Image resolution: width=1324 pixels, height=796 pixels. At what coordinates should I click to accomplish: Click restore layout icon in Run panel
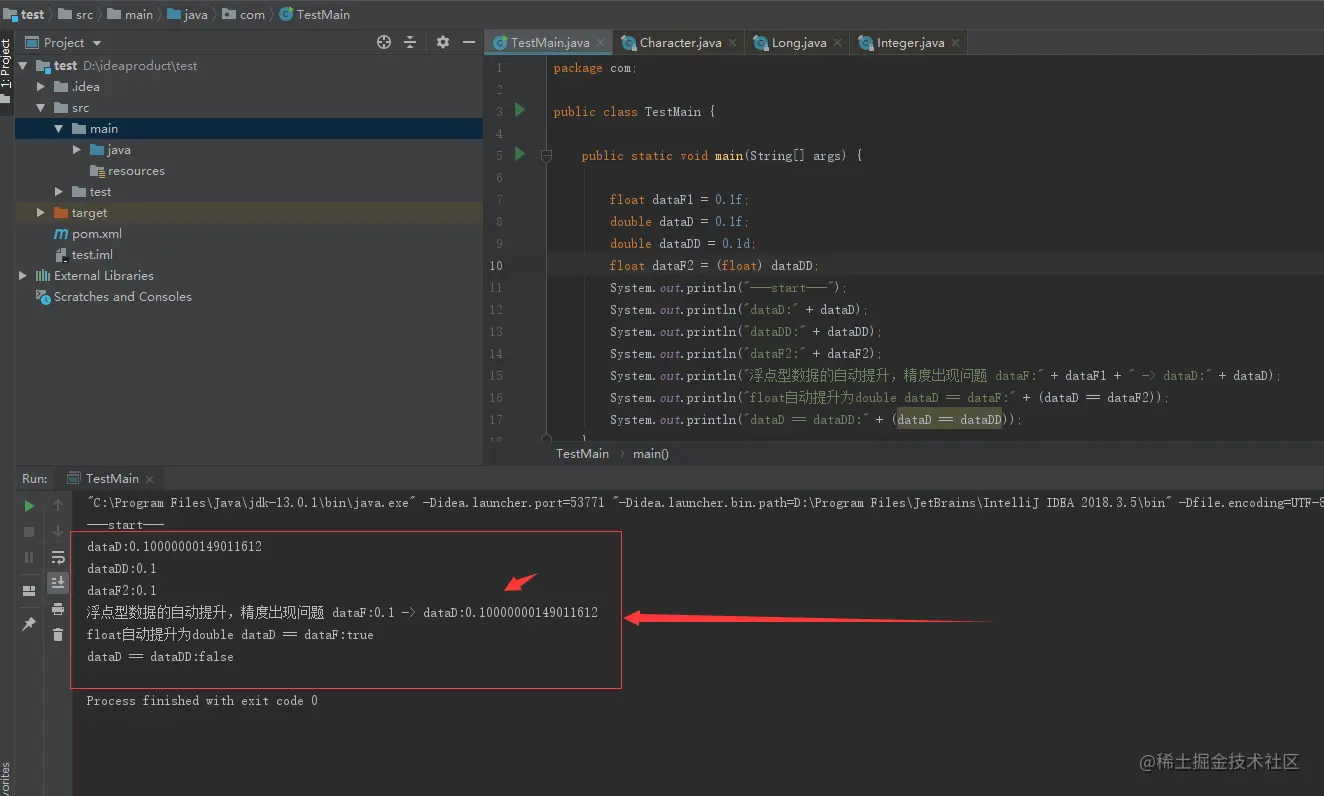pyautogui.click(x=29, y=591)
